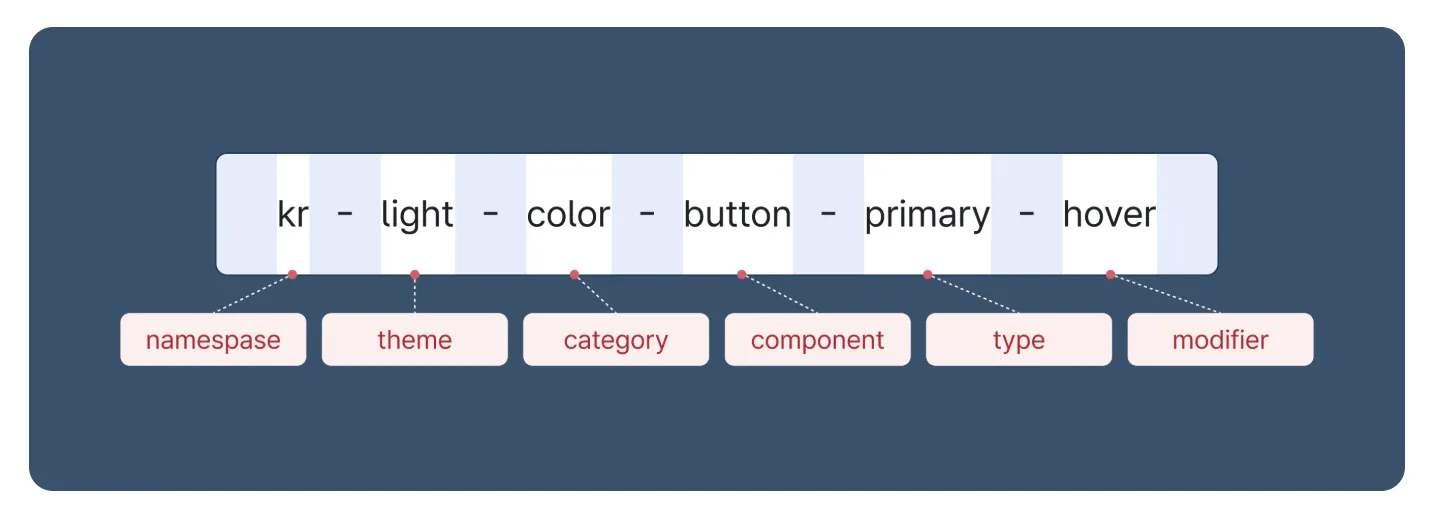The width and height of the screenshot is (1434, 510).
Task: Click the namespase label
Action: [x=213, y=340]
